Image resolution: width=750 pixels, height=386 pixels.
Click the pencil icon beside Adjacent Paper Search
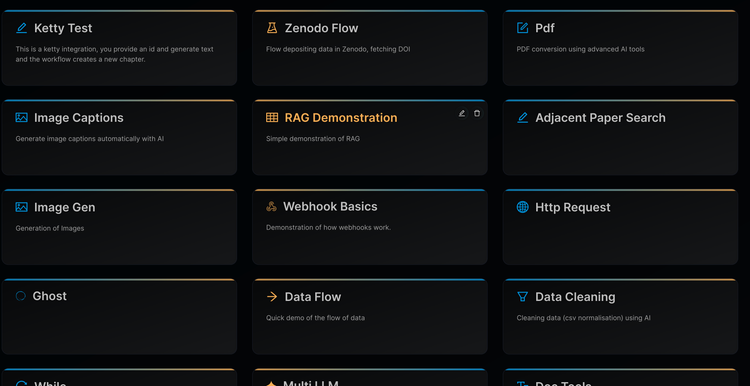click(x=522, y=118)
